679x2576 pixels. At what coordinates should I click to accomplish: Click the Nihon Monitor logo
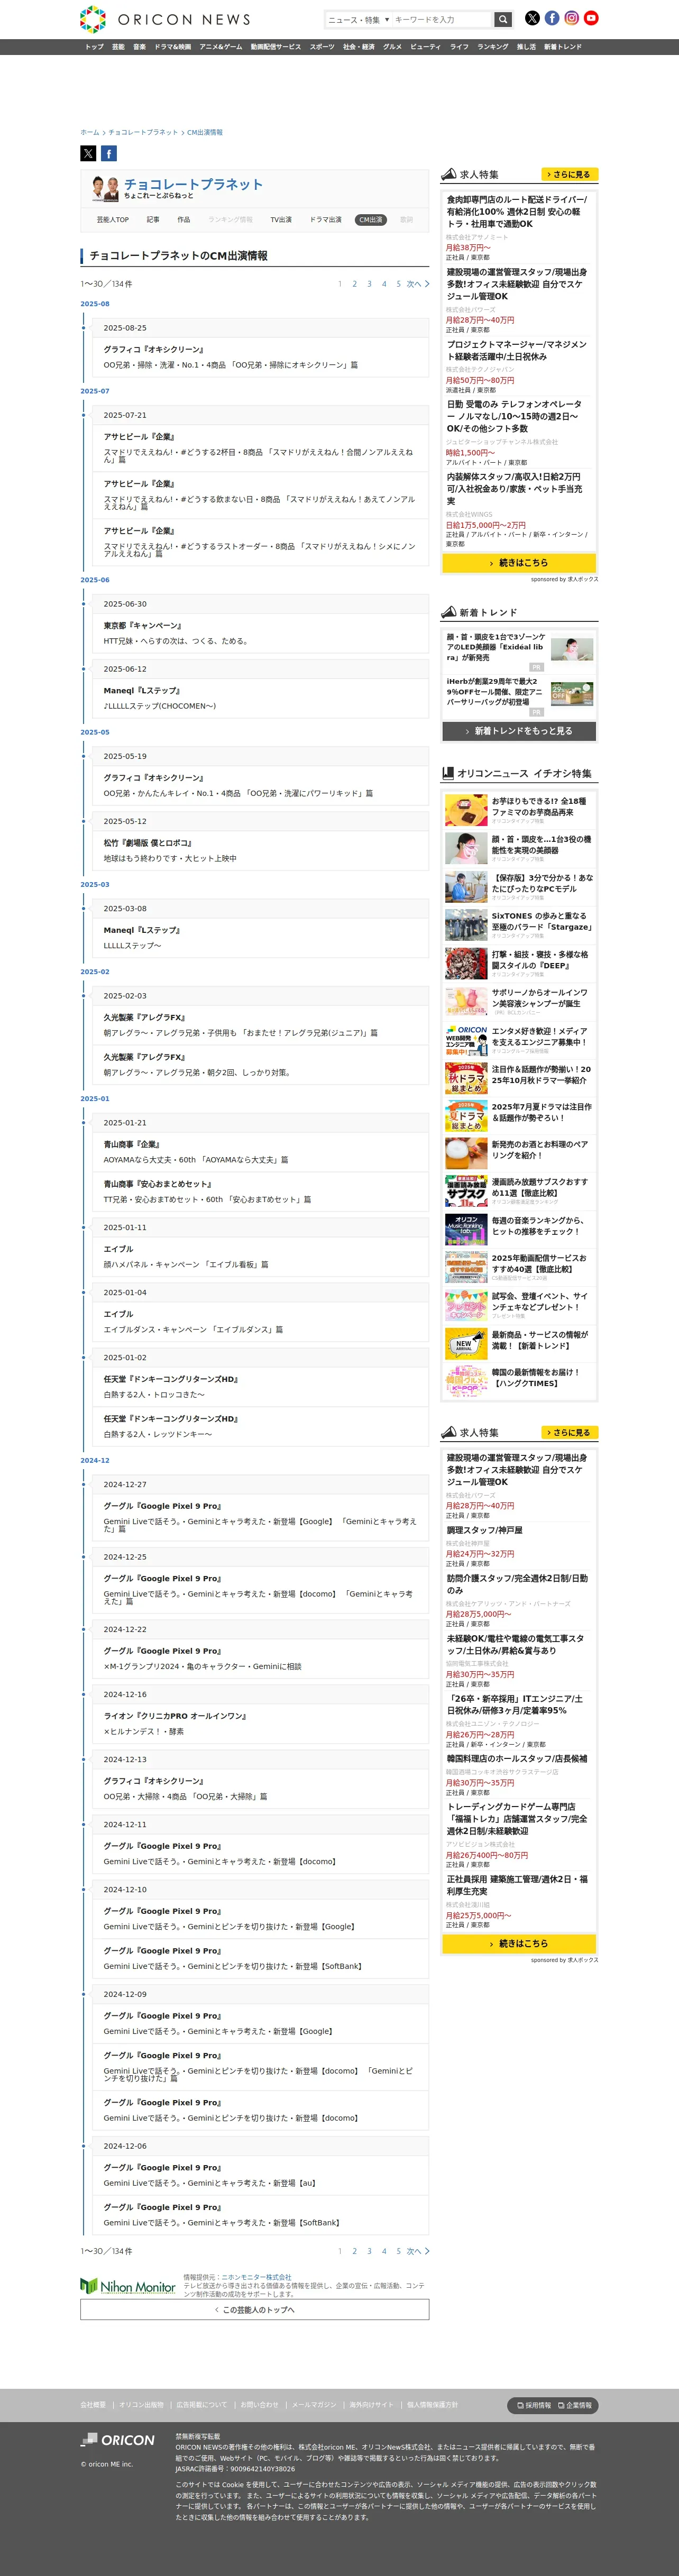[128, 2286]
